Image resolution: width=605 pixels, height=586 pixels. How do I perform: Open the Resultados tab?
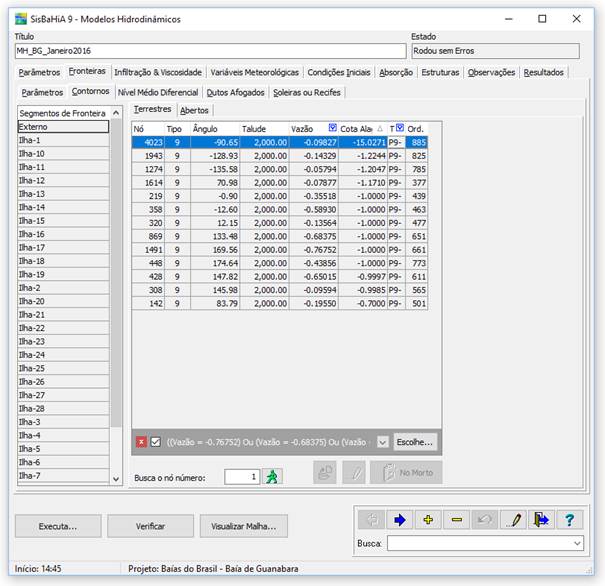click(x=543, y=72)
